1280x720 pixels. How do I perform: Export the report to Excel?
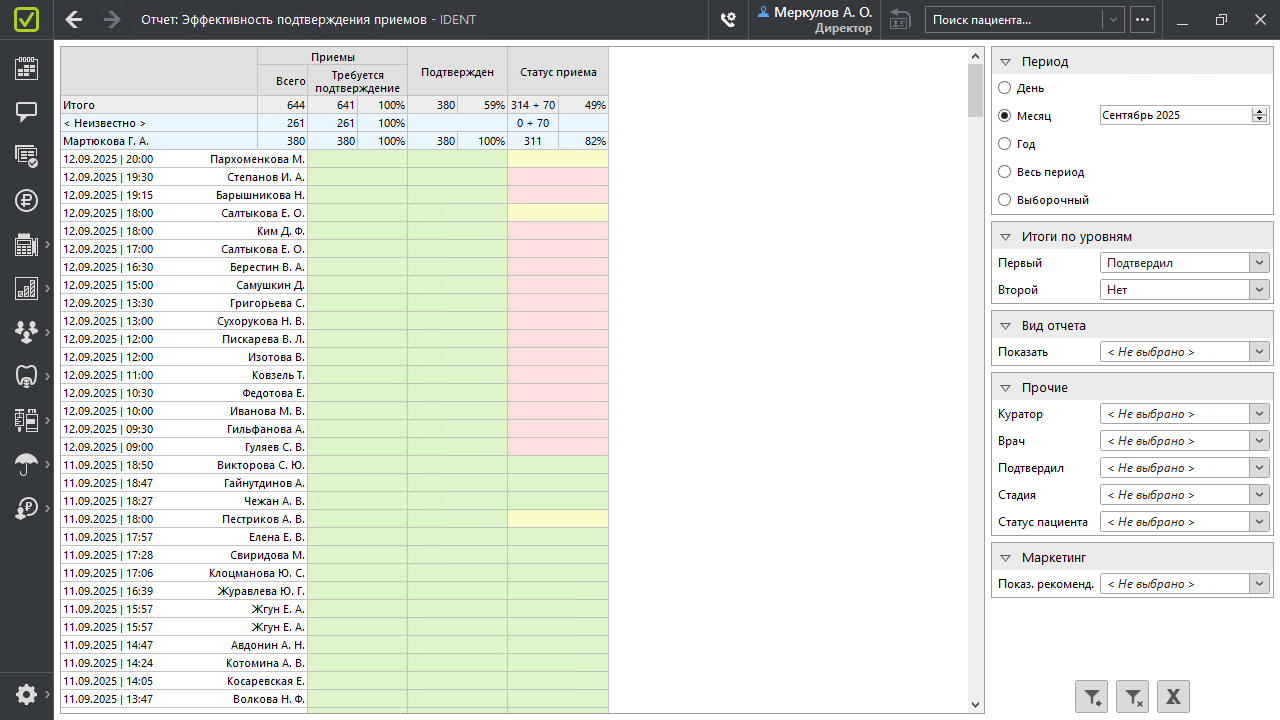click(x=1173, y=697)
